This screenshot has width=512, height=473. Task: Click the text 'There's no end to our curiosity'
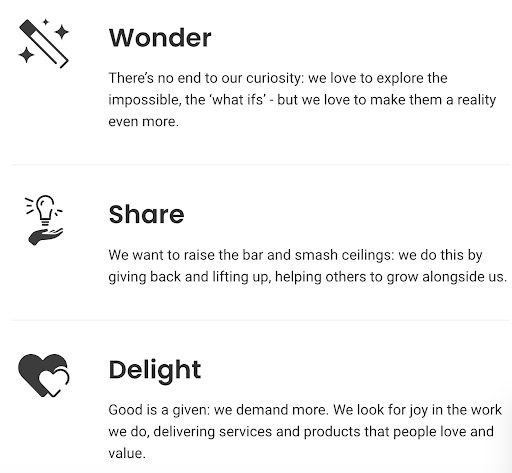[x=206, y=78]
